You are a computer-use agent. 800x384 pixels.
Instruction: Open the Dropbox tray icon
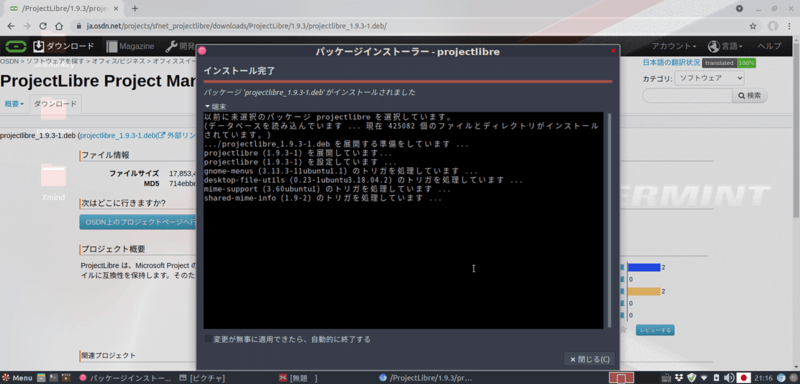tap(679, 378)
